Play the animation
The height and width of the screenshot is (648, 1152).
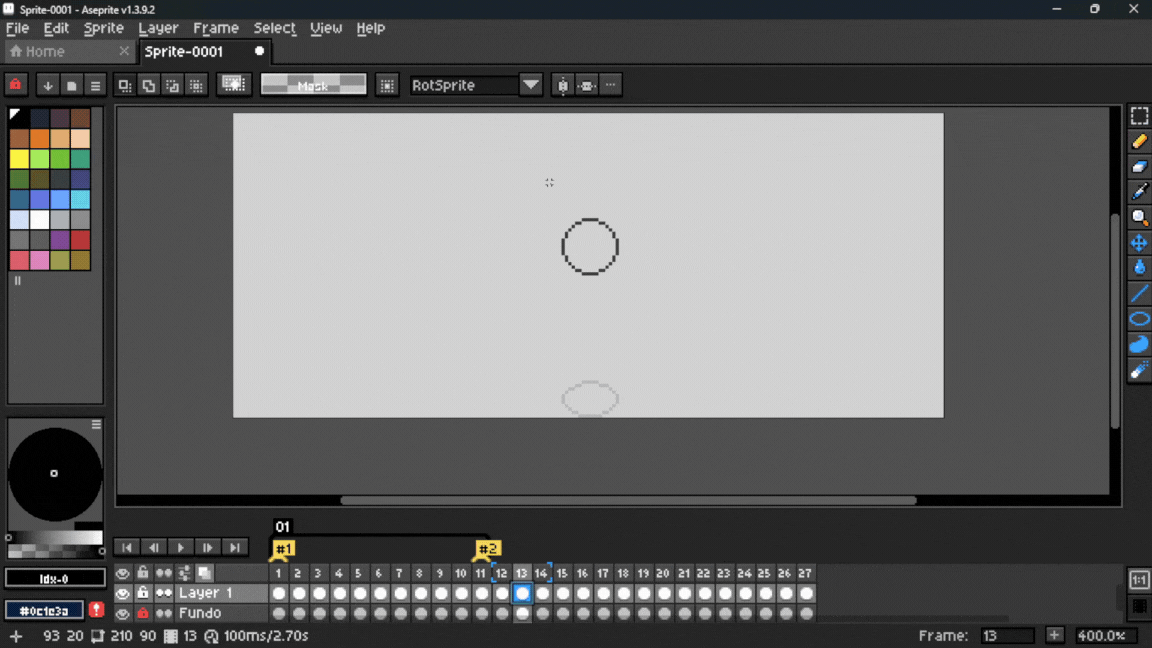(181, 547)
